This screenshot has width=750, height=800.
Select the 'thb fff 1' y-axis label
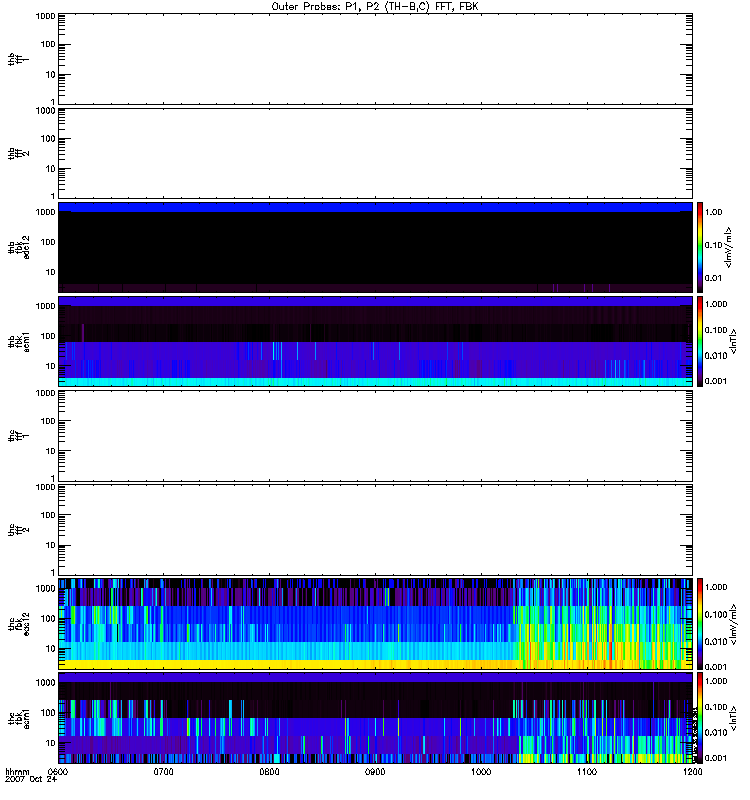[18, 59]
